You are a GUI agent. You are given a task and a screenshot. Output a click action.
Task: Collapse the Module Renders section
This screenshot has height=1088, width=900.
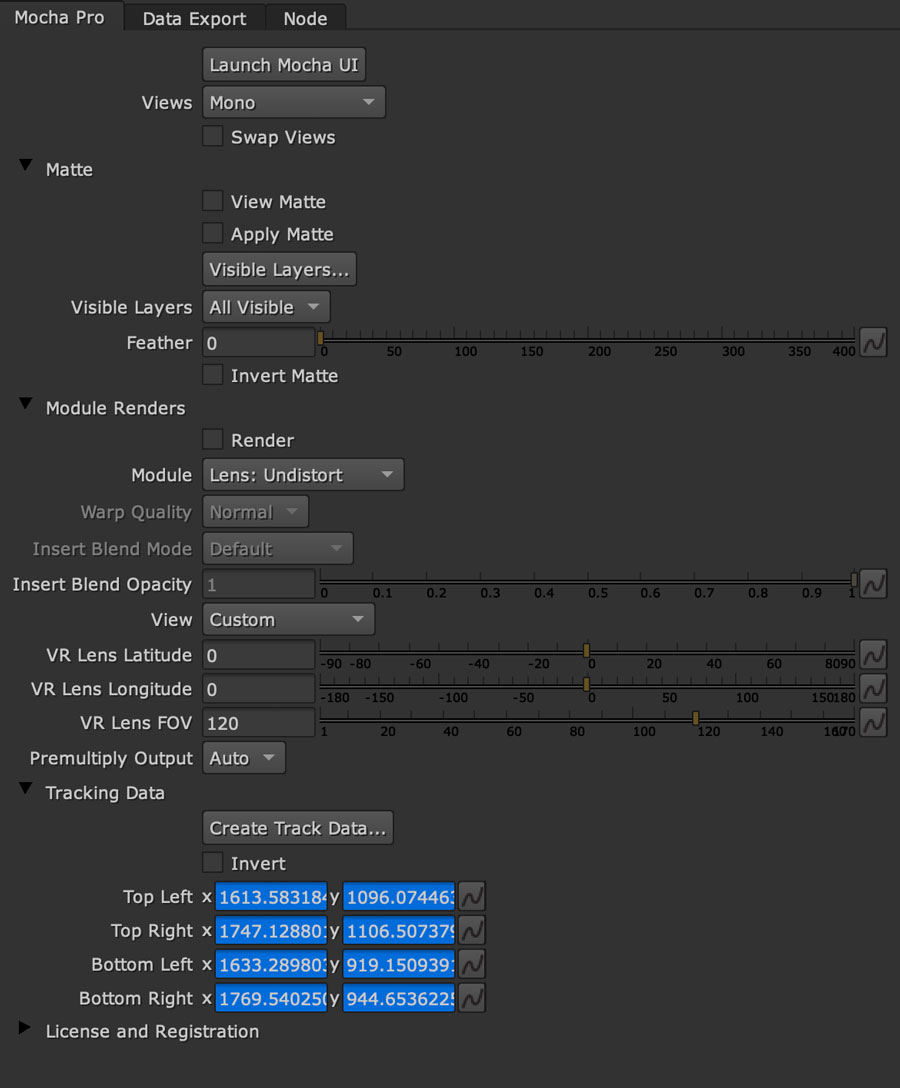[x=26, y=404]
